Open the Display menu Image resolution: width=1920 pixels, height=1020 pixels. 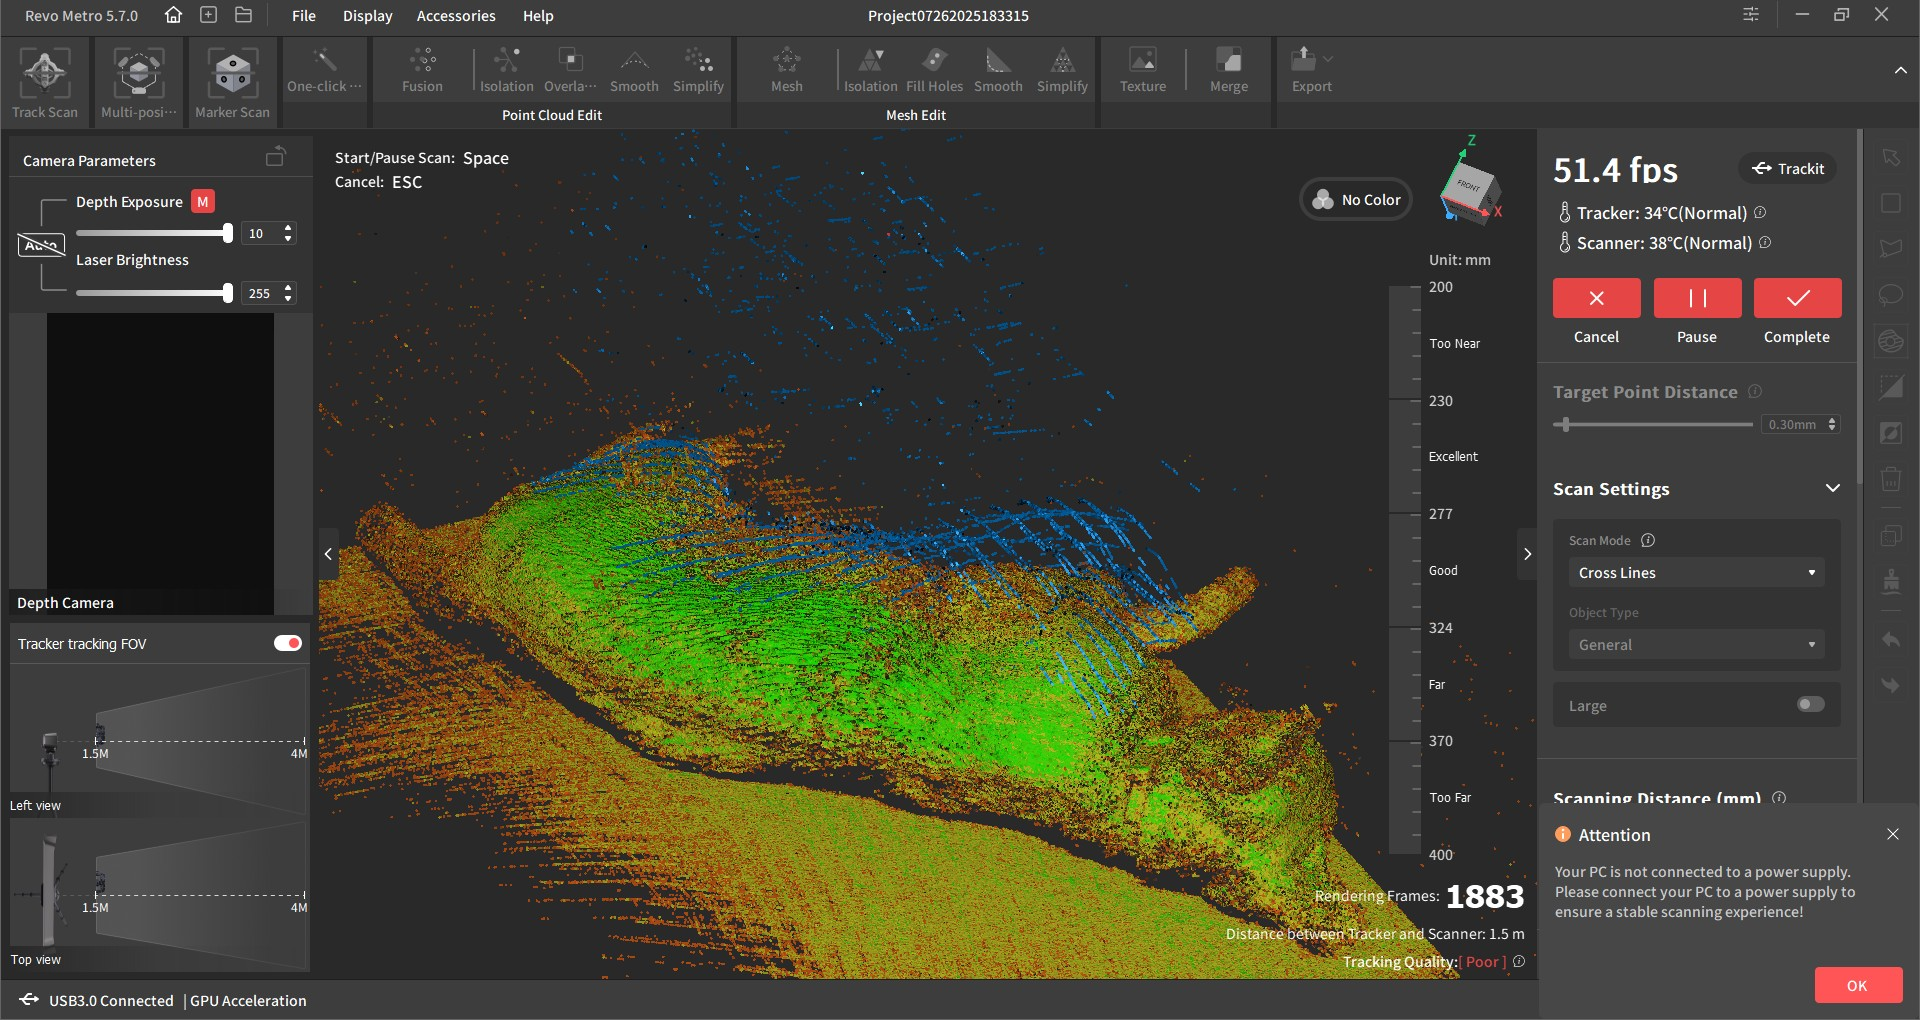coord(367,16)
